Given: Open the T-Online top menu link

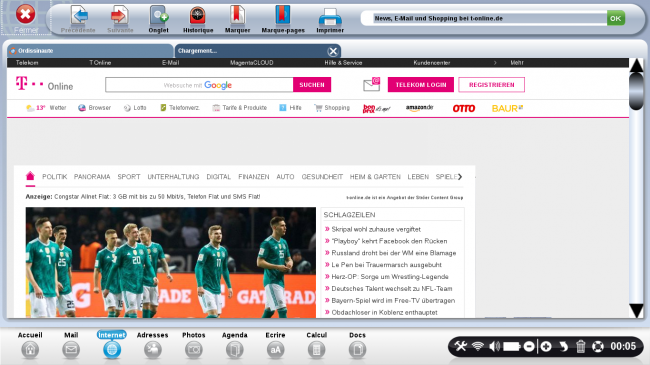Looking at the screenshot, I should coord(100,63).
